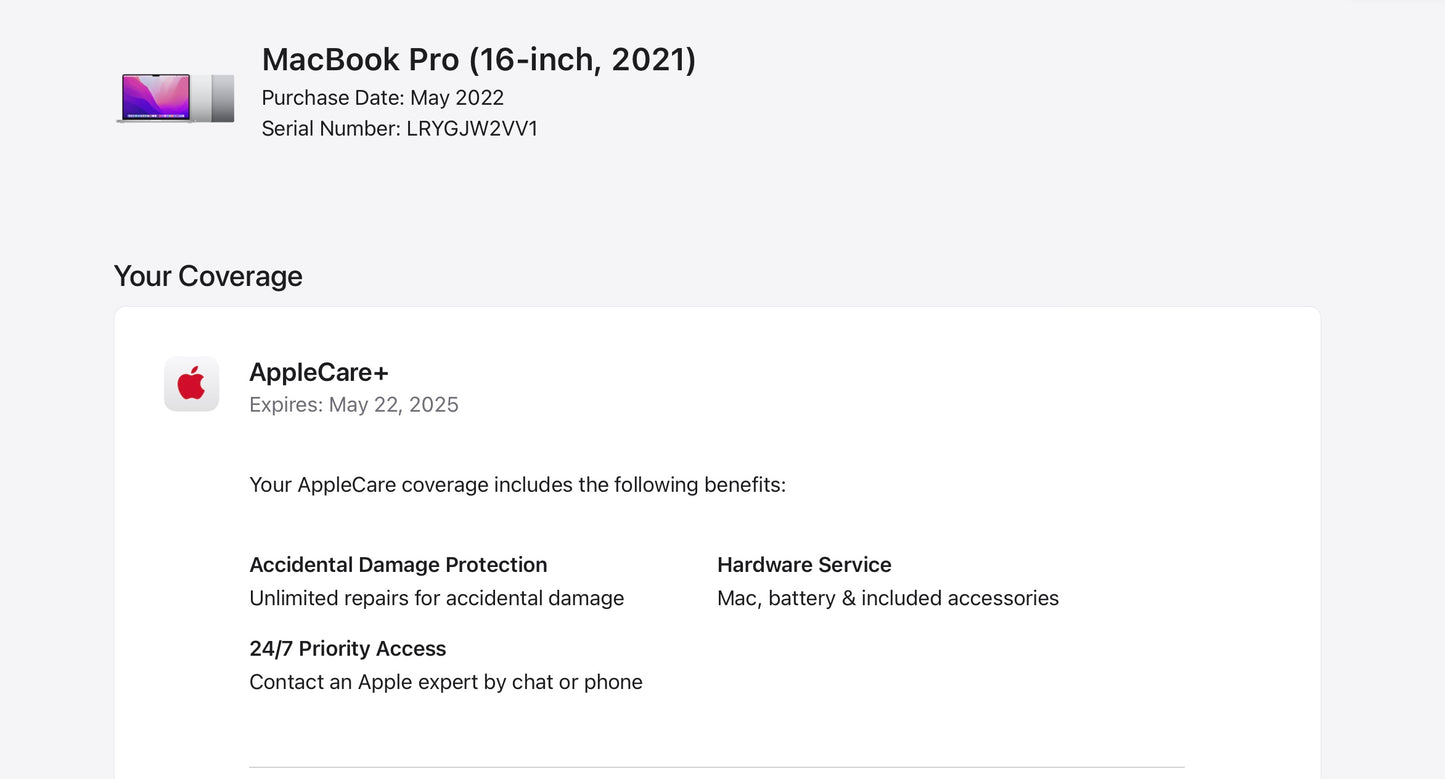Click the Hardware Service benefit label
Screen dimensions: 1445x779
[x=804, y=564]
